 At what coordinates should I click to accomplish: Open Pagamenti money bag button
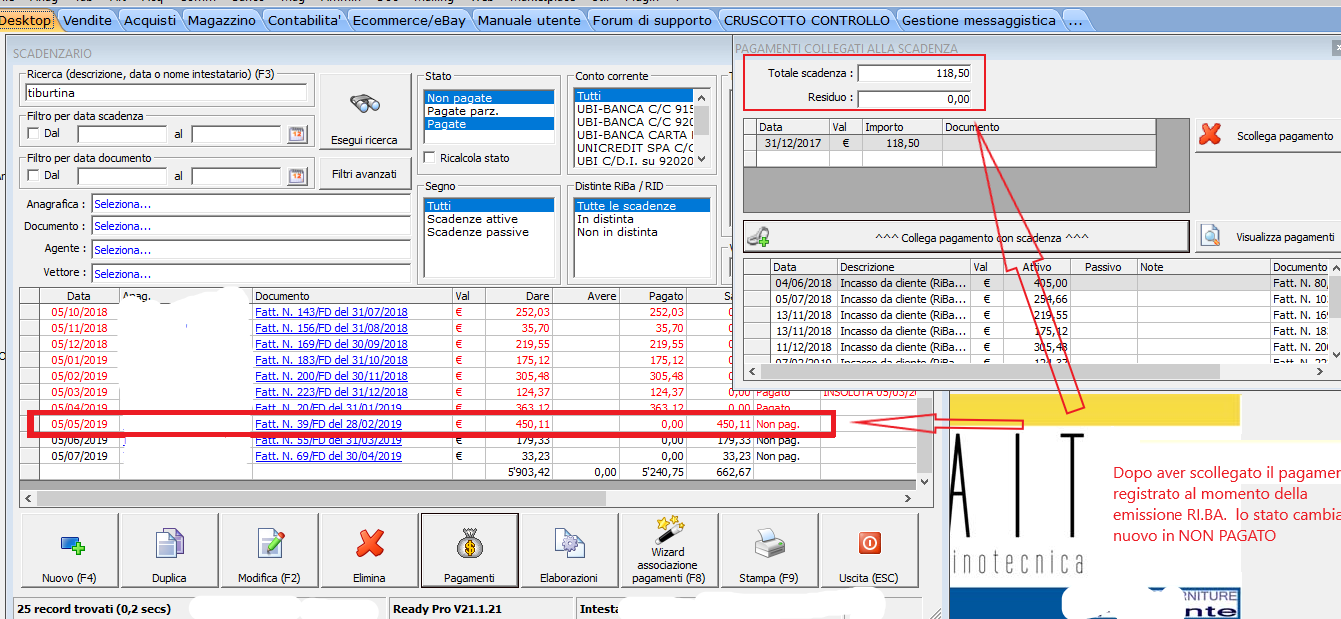coord(469,550)
